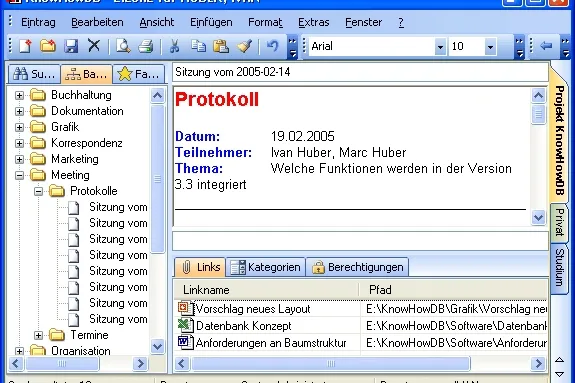This screenshot has height=383, width=575.
Task: Click the Grafik folder icon
Action: coord(38,127)
